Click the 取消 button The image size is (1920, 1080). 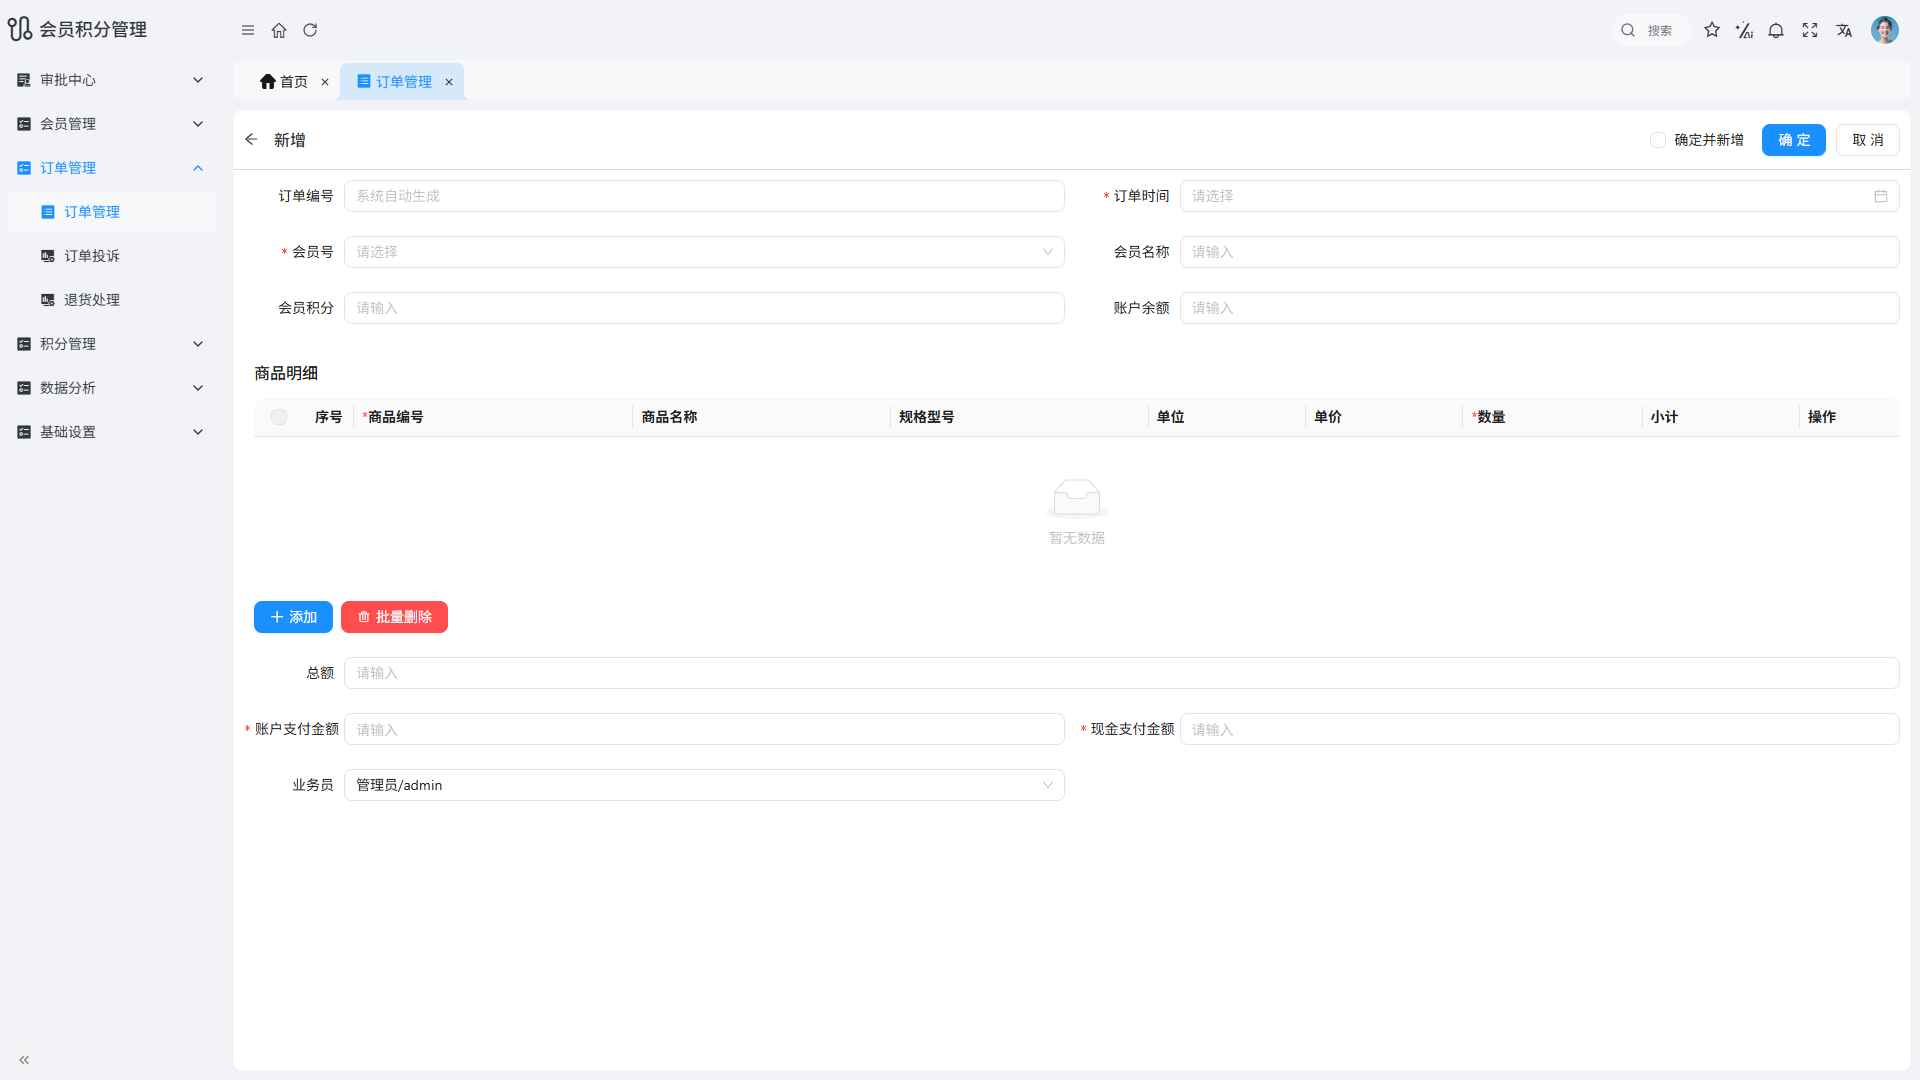tap(1868, 140)
